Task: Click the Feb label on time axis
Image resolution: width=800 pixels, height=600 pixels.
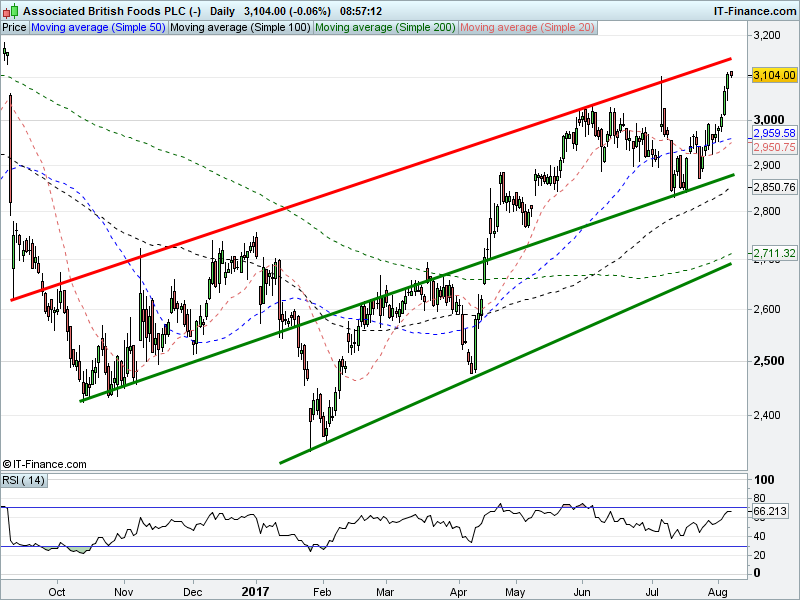Action: (x=322, y=592)
